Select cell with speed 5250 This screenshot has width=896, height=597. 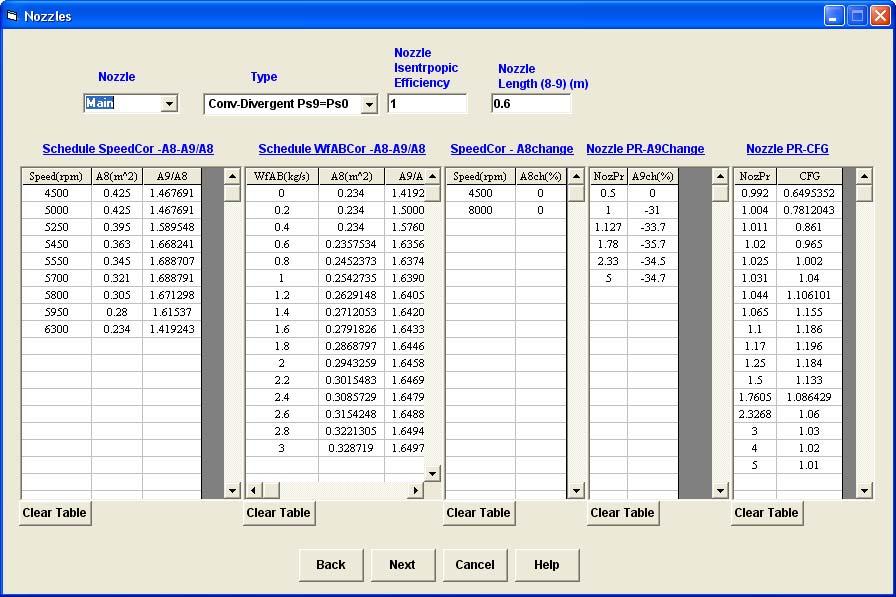pyautogui.click(x=57, y=227)
